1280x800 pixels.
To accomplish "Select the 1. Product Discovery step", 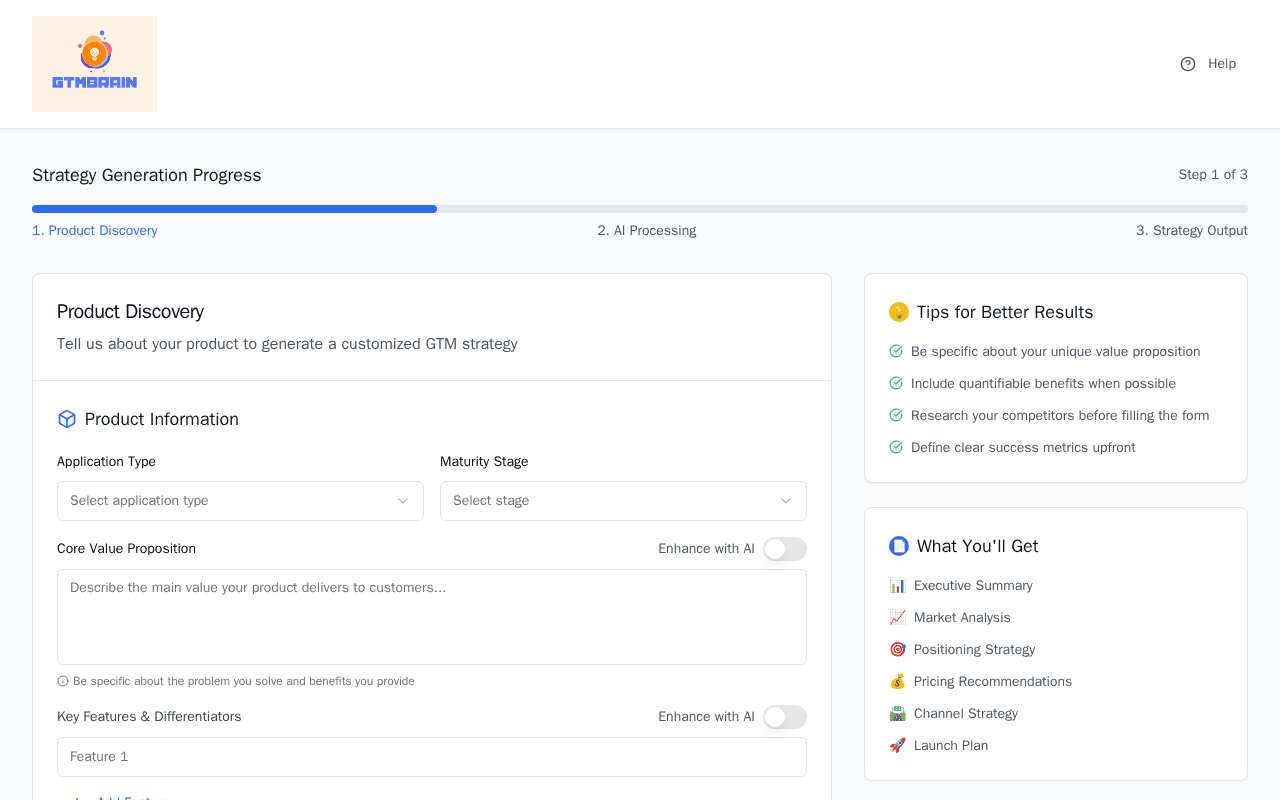I will [95, 231].
